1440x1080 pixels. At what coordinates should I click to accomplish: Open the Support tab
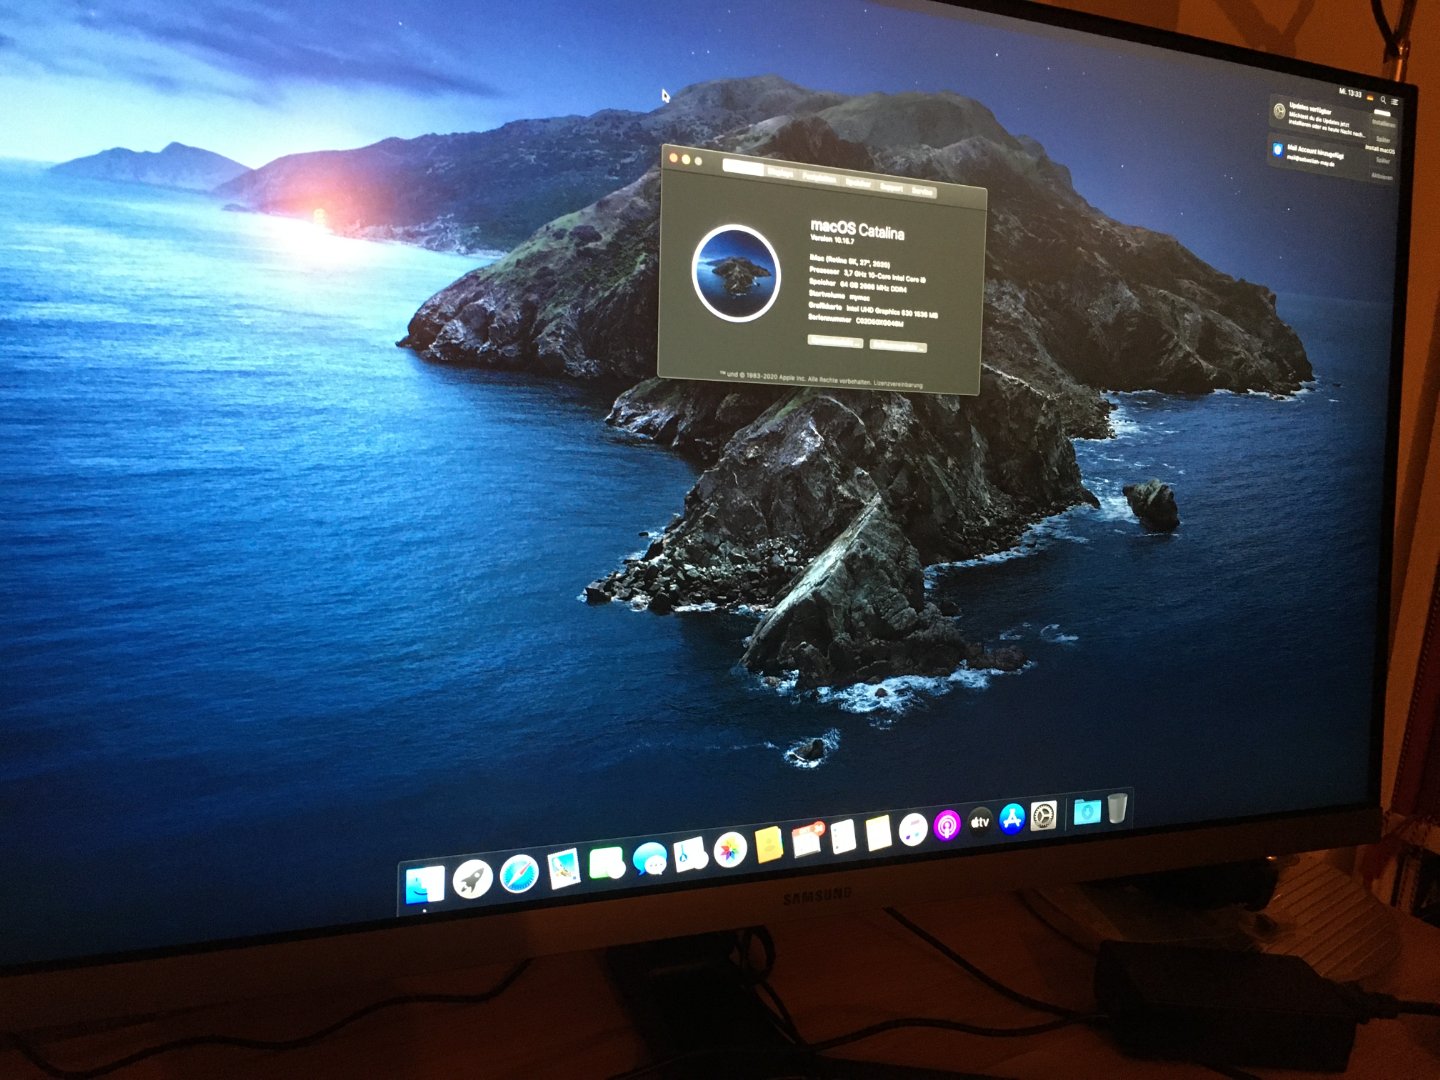click(x=891, y=187)
